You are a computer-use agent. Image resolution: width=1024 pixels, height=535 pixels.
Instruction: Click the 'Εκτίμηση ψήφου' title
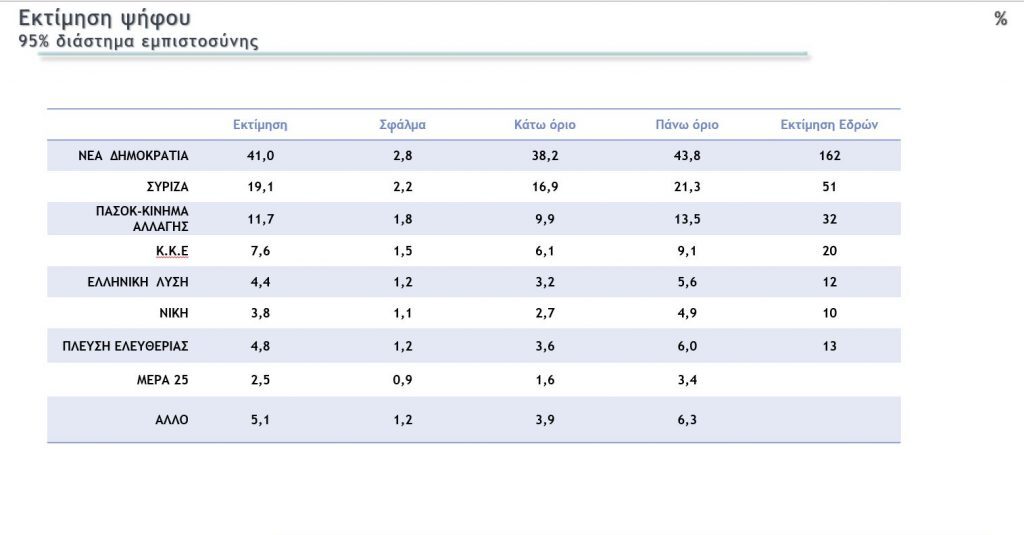coord(105,19)
